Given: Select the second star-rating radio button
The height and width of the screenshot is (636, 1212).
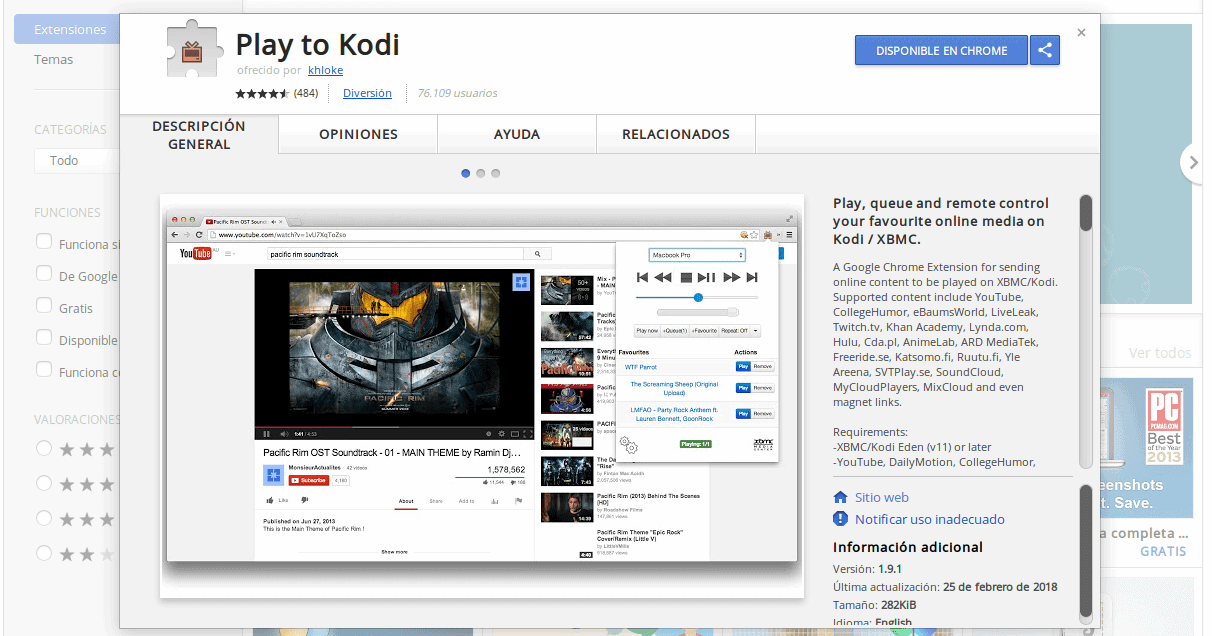Looking at the screenshot, I should click(44, 483).
